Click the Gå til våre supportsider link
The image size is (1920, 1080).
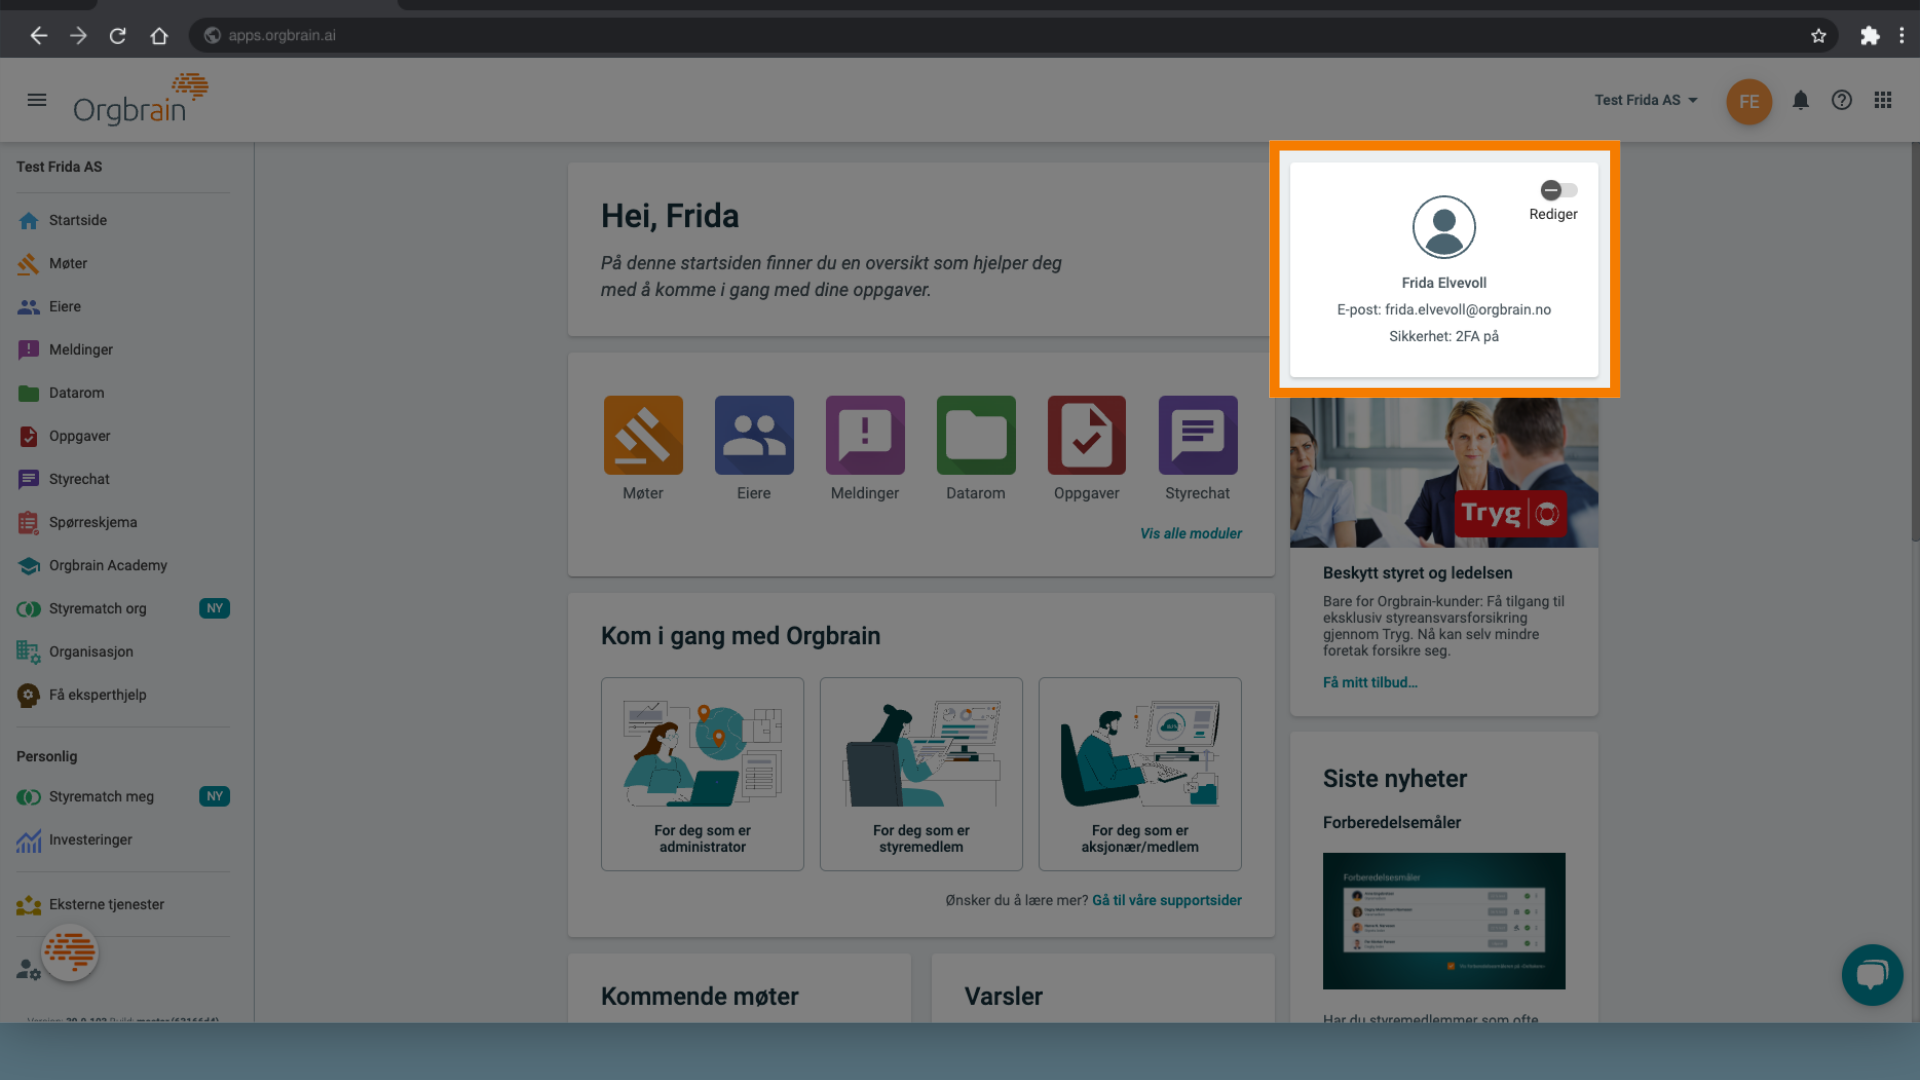click(x=1167, y=901)
